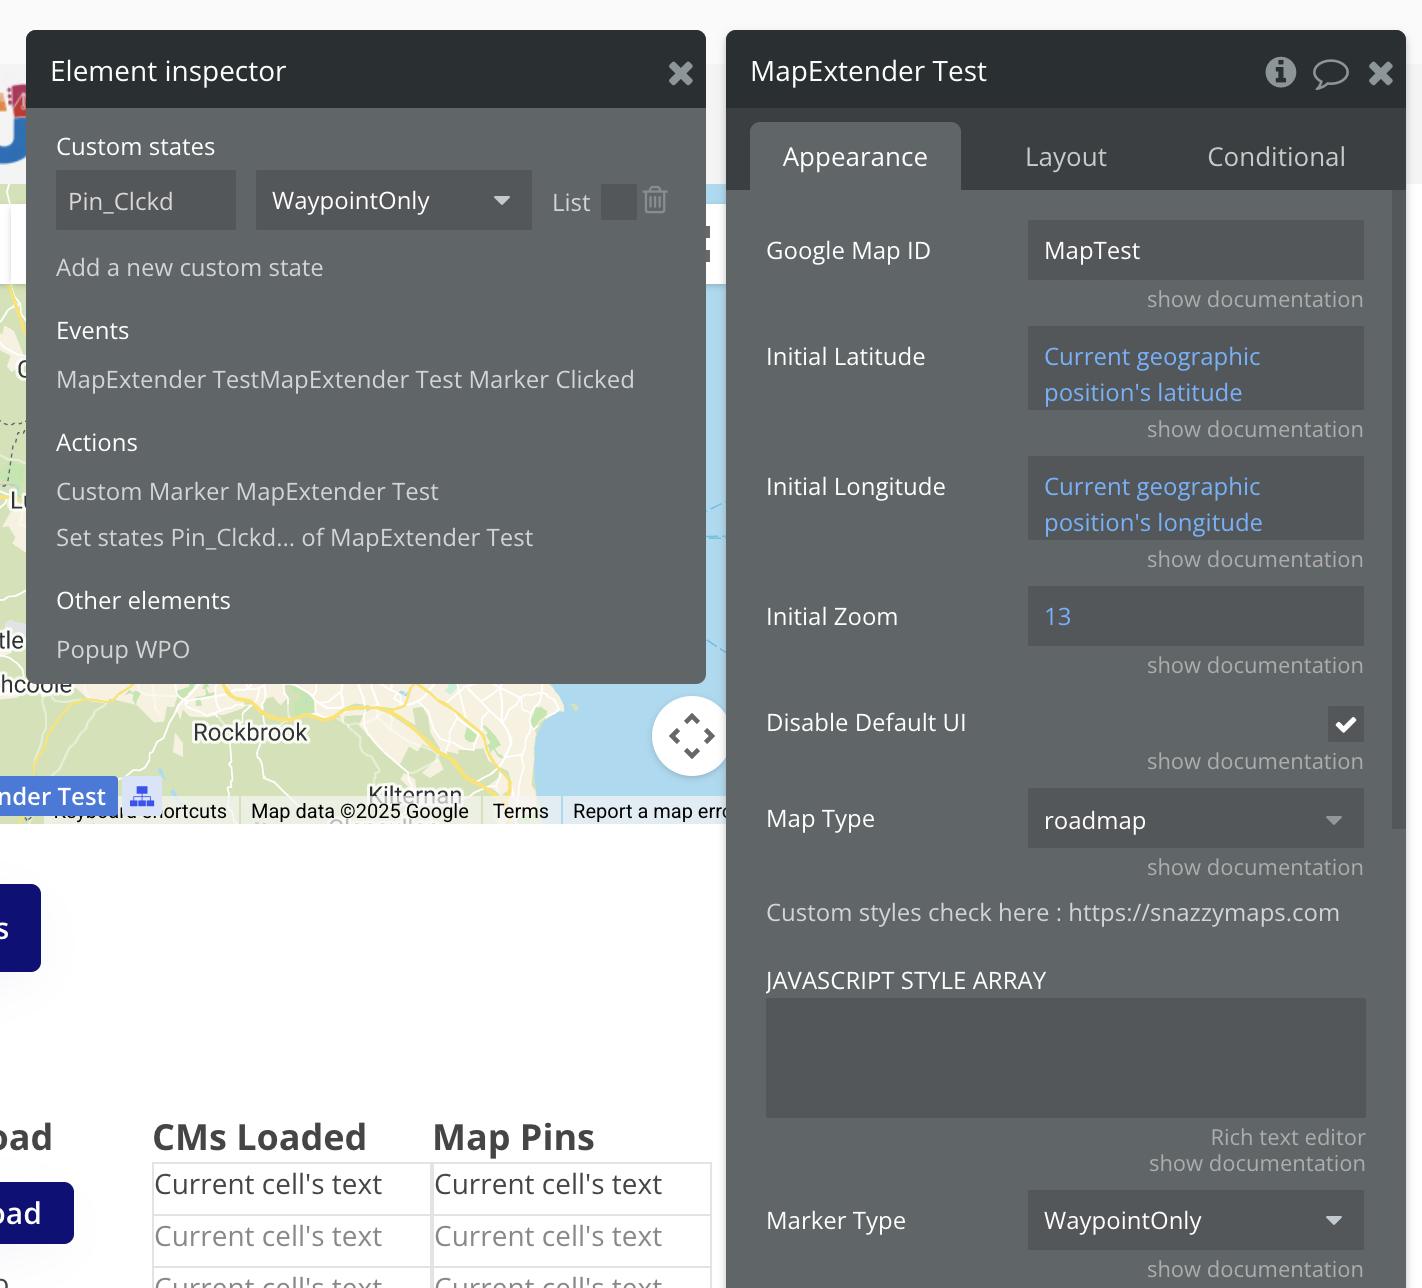The width and height of the screenshot is (1422, 1288).
Task: Select second row cell under Map Pins
Action: [572, 1240]
